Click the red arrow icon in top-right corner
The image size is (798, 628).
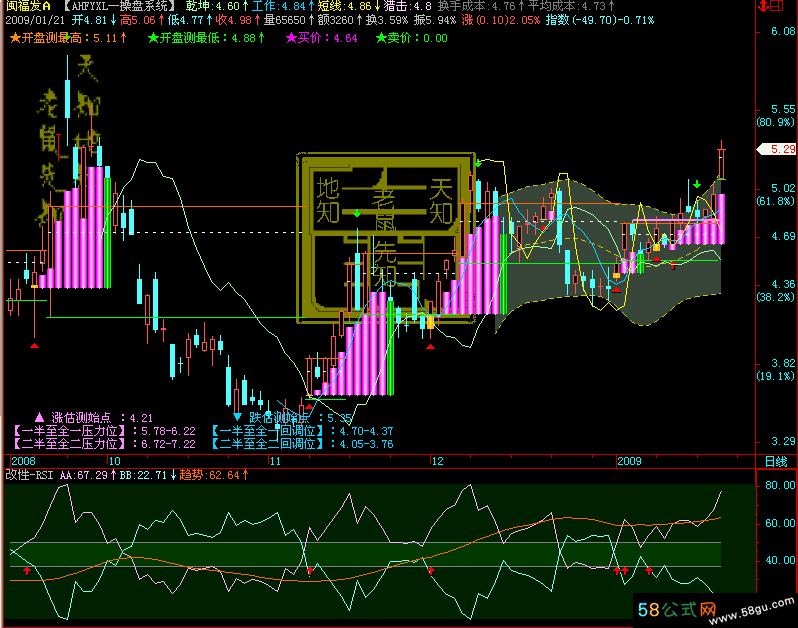coord(761,6)
